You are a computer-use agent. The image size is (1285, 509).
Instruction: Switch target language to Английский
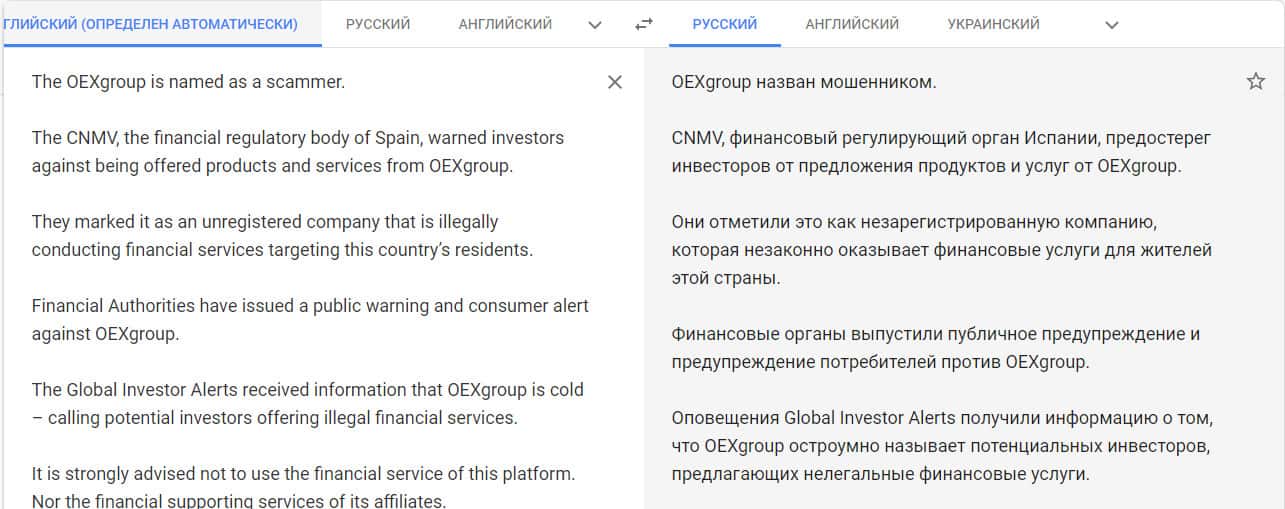pos(852,24)
